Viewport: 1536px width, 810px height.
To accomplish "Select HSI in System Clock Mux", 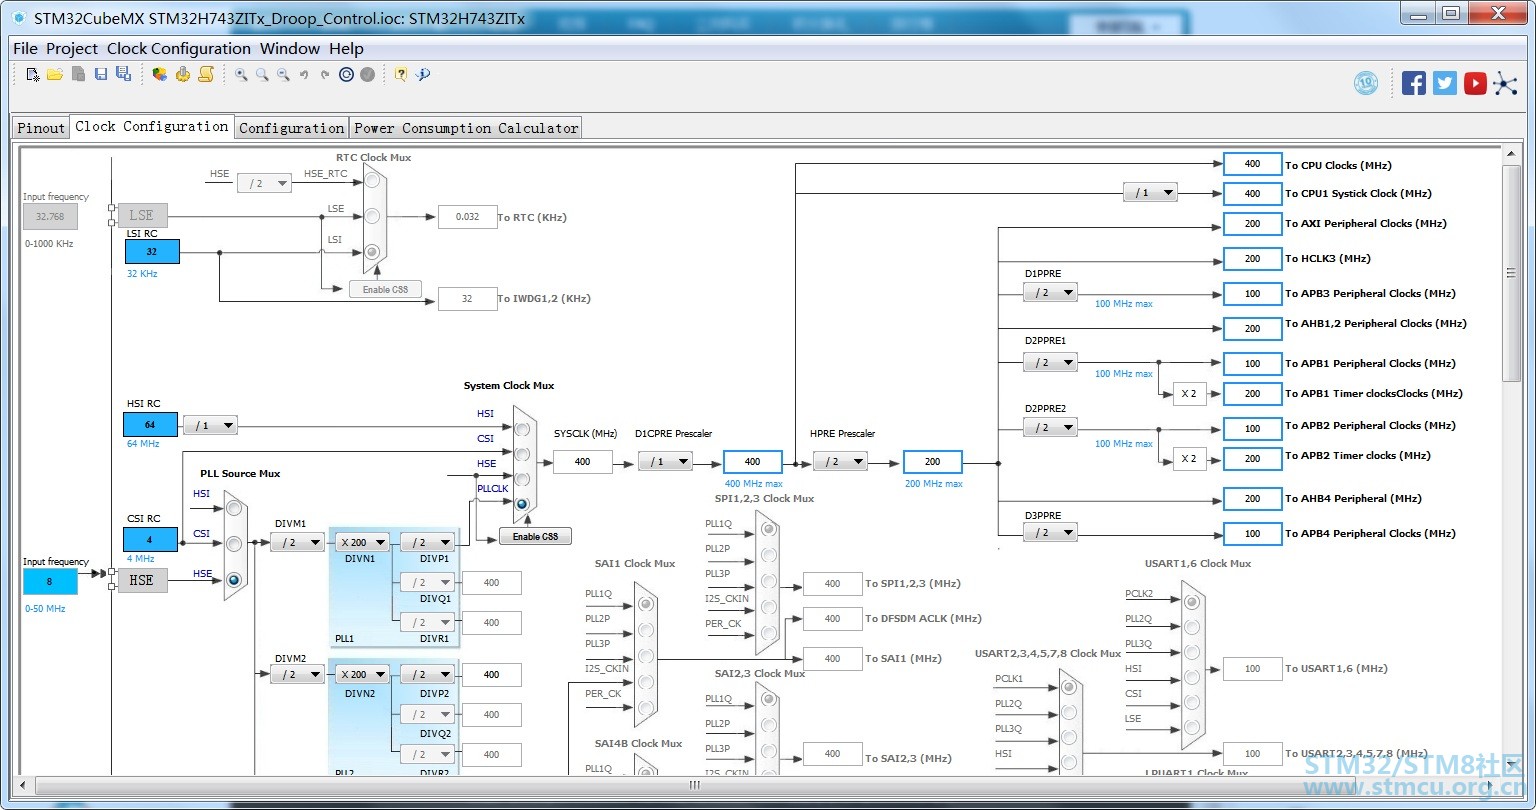I will point(522,429).
